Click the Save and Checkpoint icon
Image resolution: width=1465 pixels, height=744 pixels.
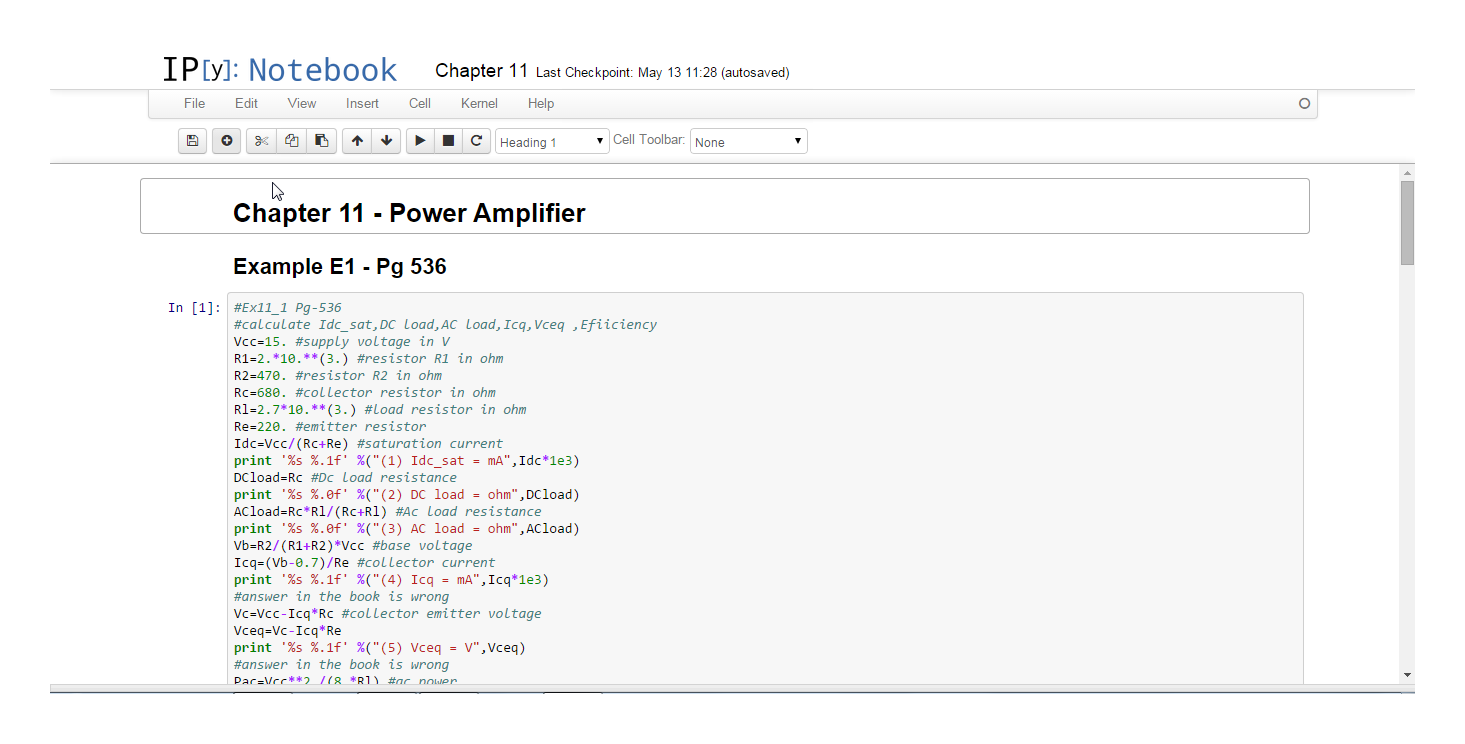pos(193,141)
